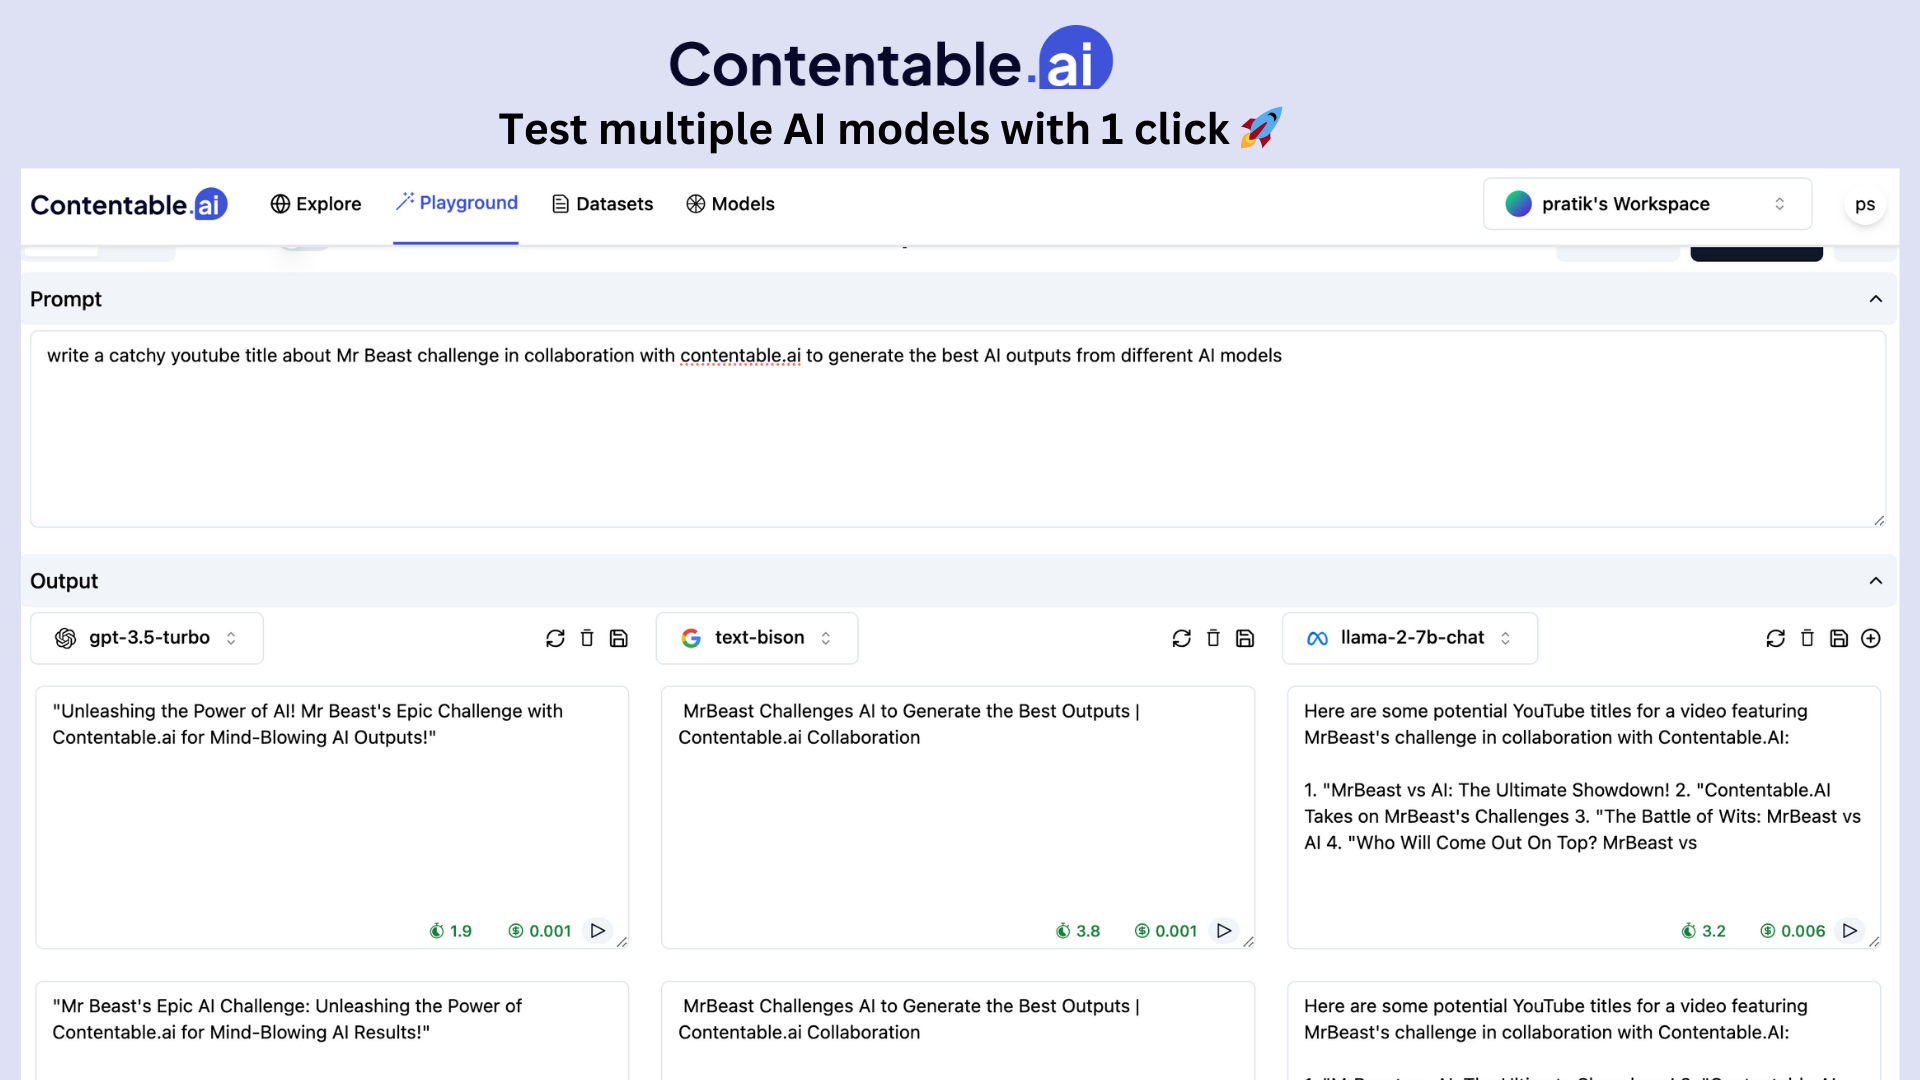Open the Models page
1920x1080 pixels.
(730, 204)
